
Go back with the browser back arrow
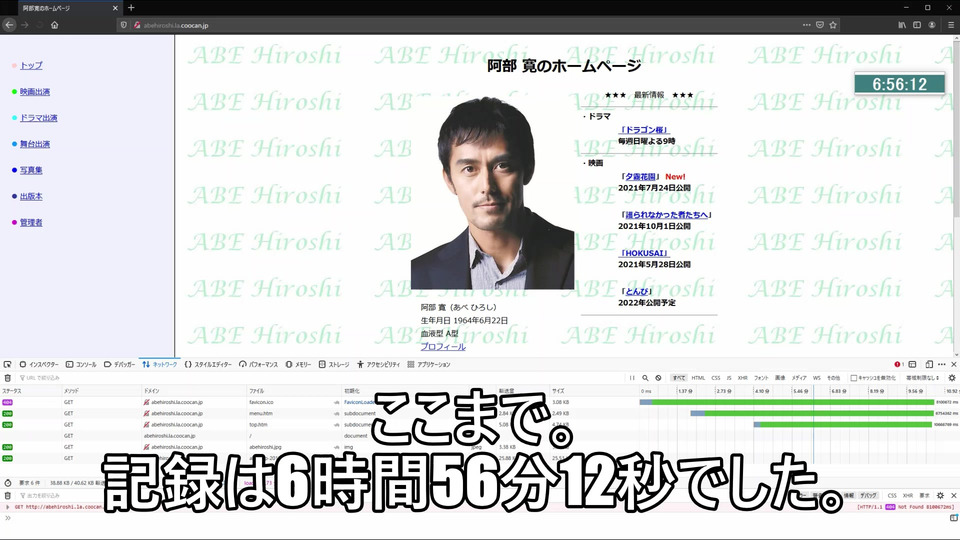tap(9, 25)
